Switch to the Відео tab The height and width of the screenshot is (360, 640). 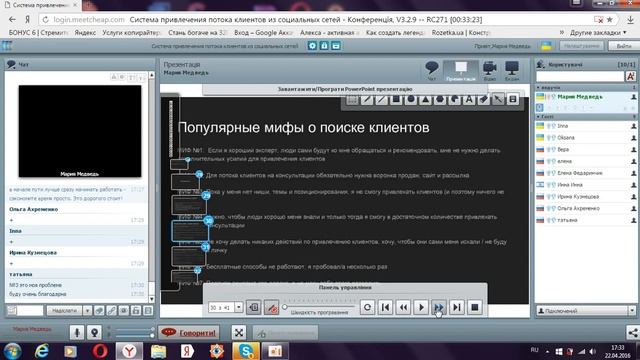pos(489,71)
